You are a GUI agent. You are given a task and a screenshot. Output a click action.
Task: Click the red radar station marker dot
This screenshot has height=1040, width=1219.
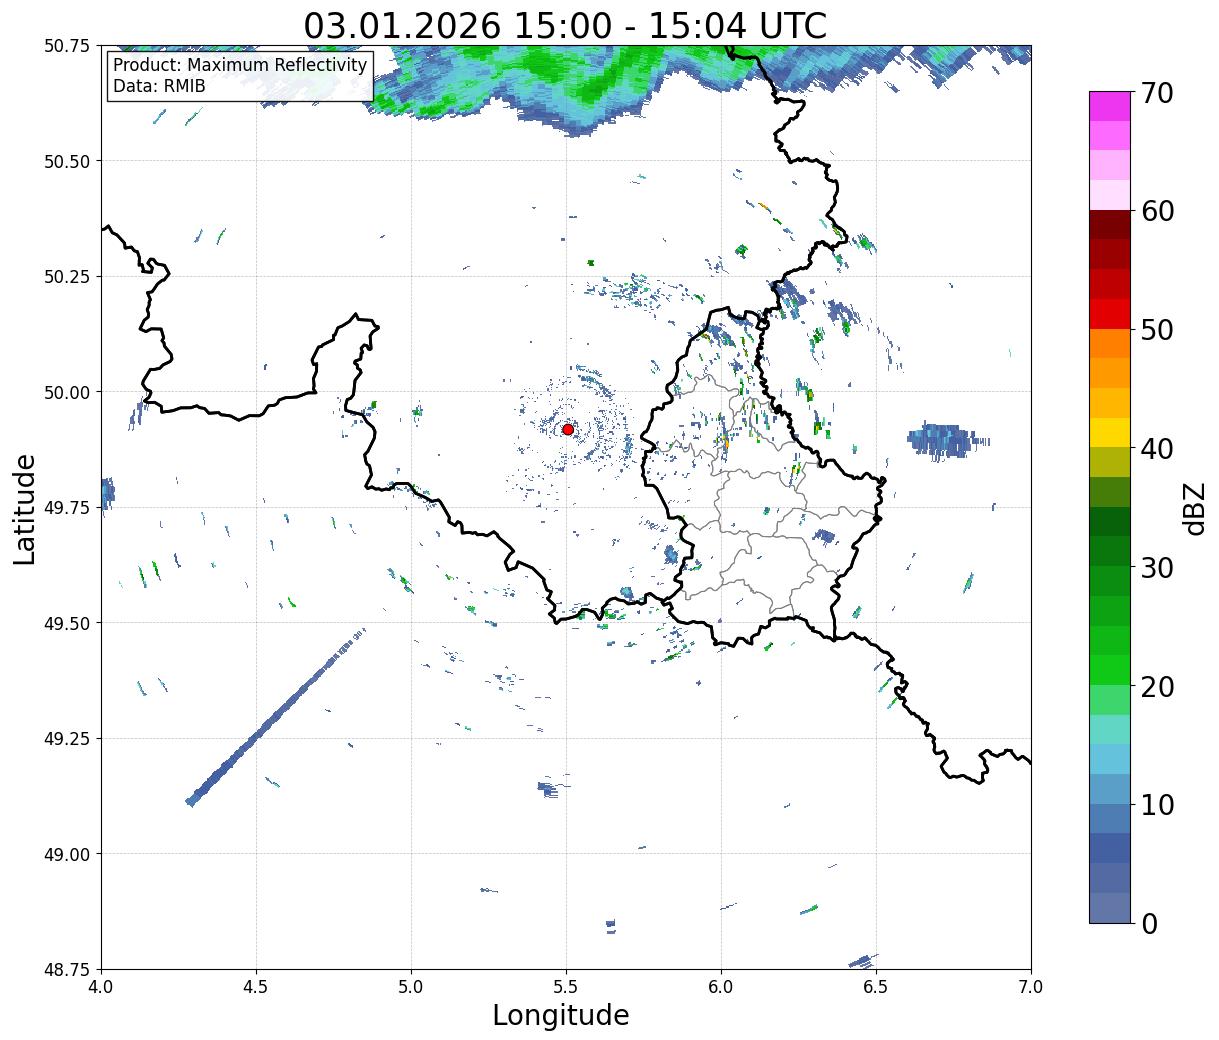point(567,429)
